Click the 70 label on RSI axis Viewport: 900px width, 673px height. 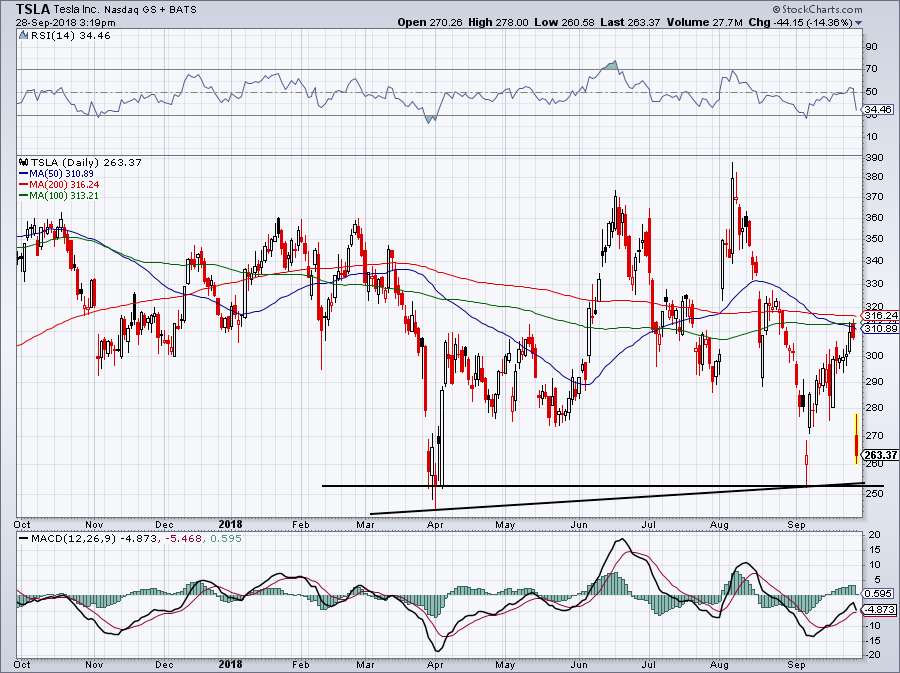[x=872, y=69]
